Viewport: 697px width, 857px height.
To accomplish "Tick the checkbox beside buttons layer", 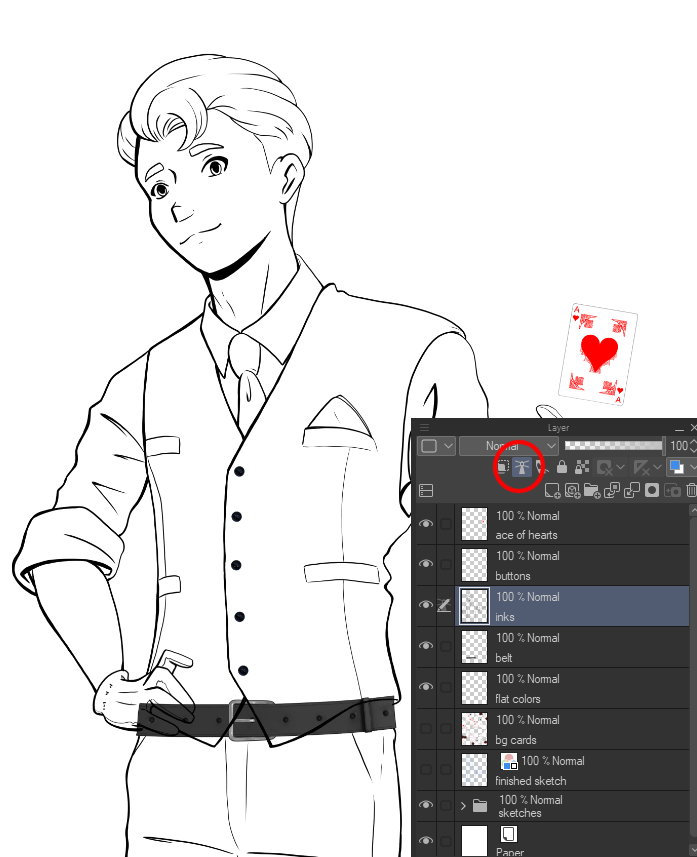I will pyautogui.click(x=446, y=564).
